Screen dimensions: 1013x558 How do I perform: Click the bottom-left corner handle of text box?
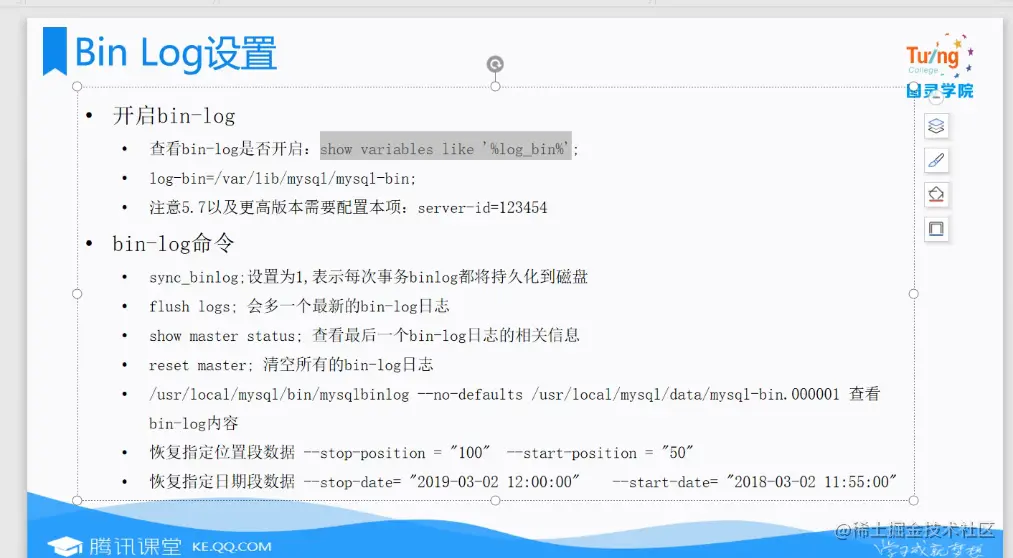tap(77, 501)
